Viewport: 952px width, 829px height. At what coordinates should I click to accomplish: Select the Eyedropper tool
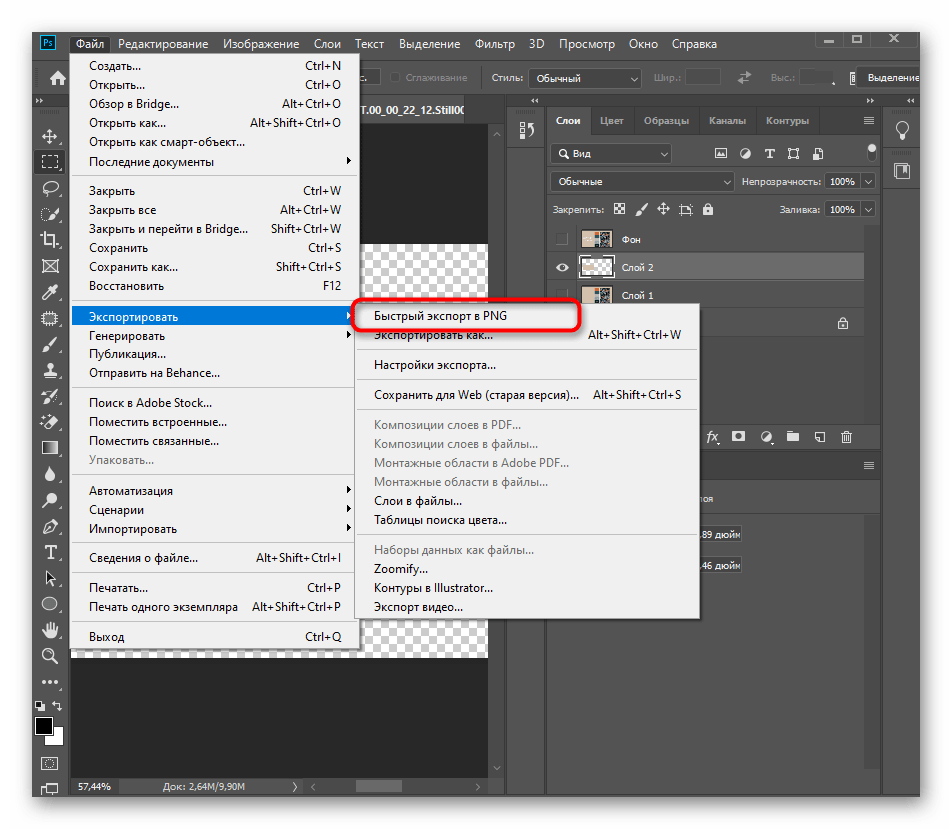coord(50,292)
